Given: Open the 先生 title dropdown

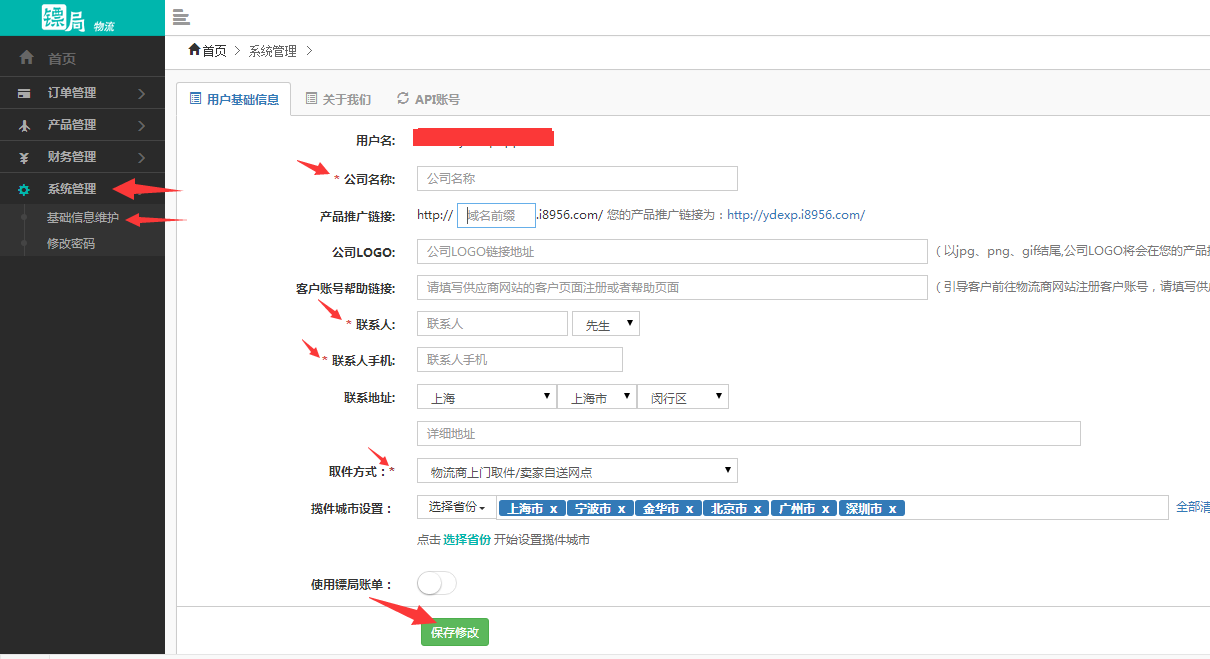Looking at the screenshot, I should [x=605, y=324].
